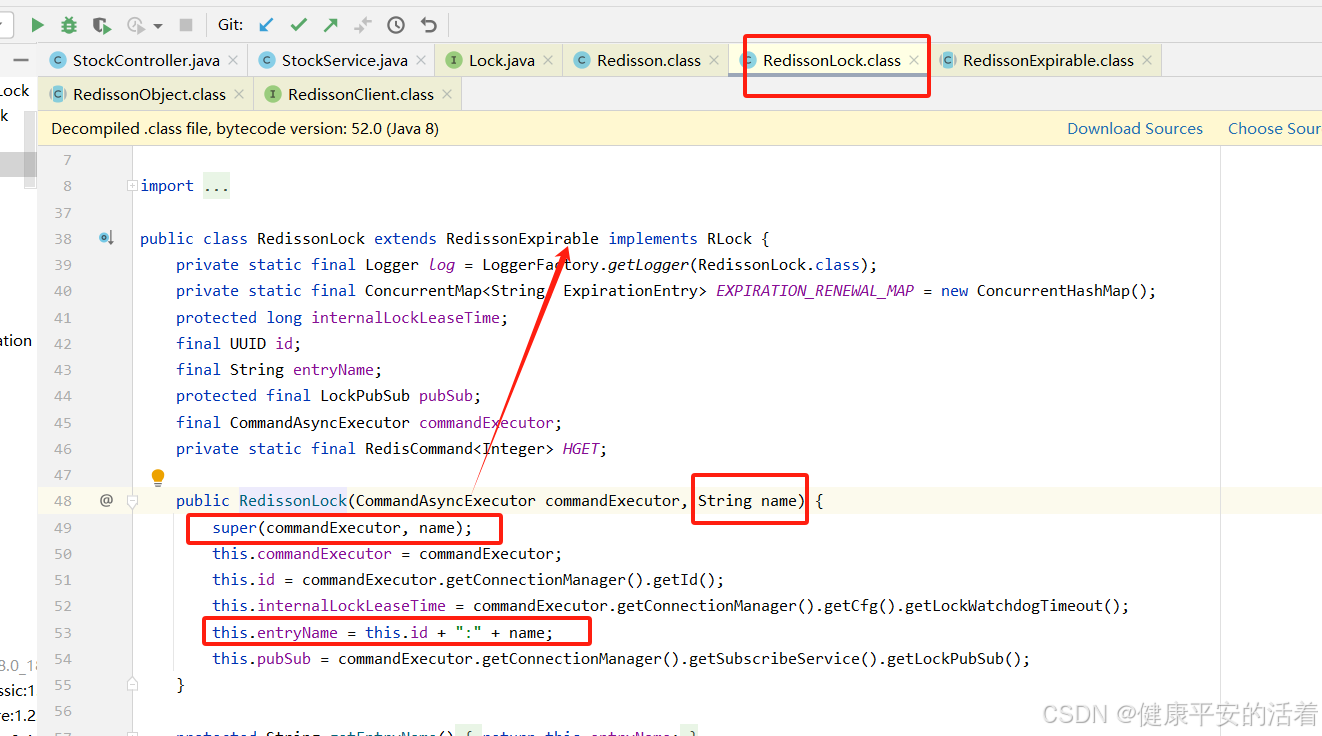1322x736 pixels.
Task: Click the Download Sources link
Action: [x=1135, y=128]
